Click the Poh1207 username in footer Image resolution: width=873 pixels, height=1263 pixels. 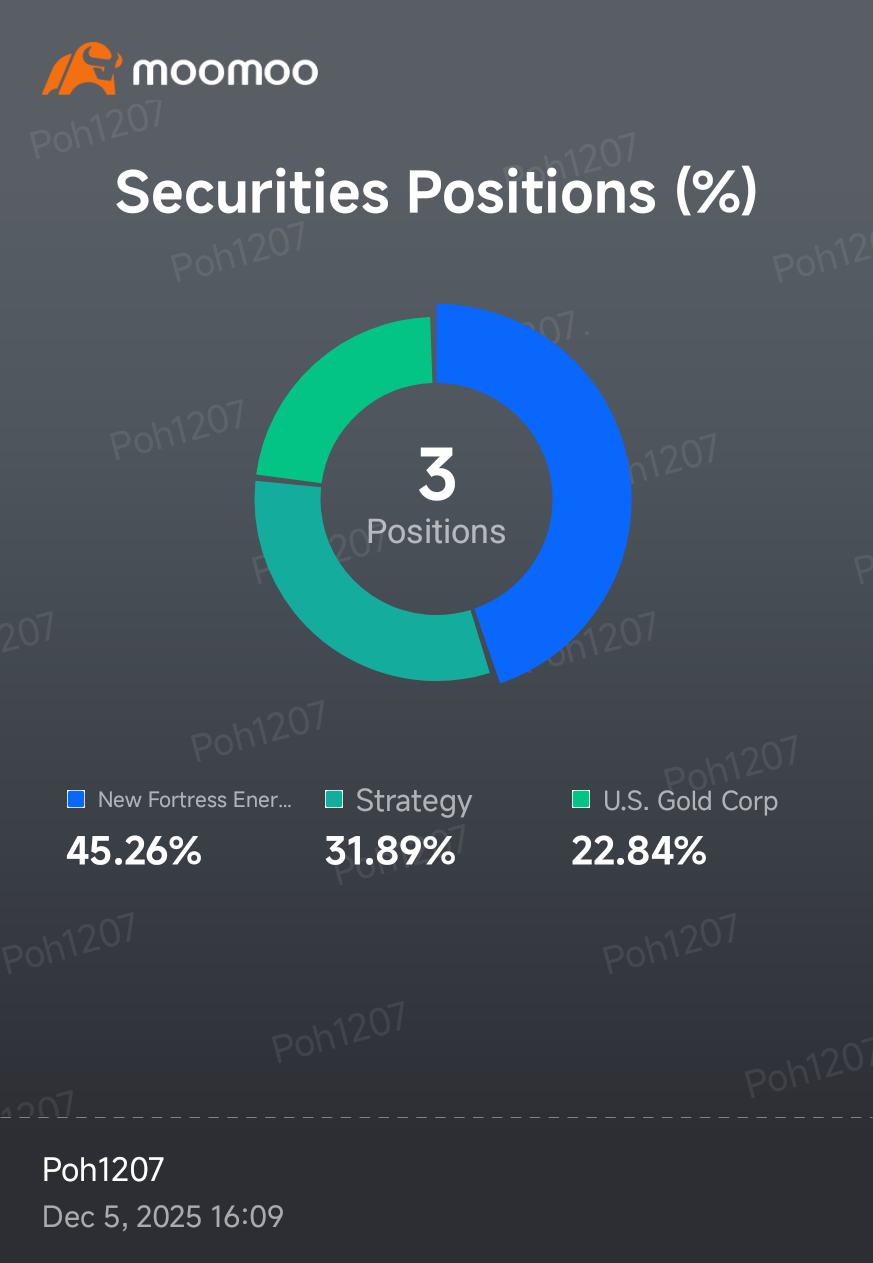point(103,1169)
